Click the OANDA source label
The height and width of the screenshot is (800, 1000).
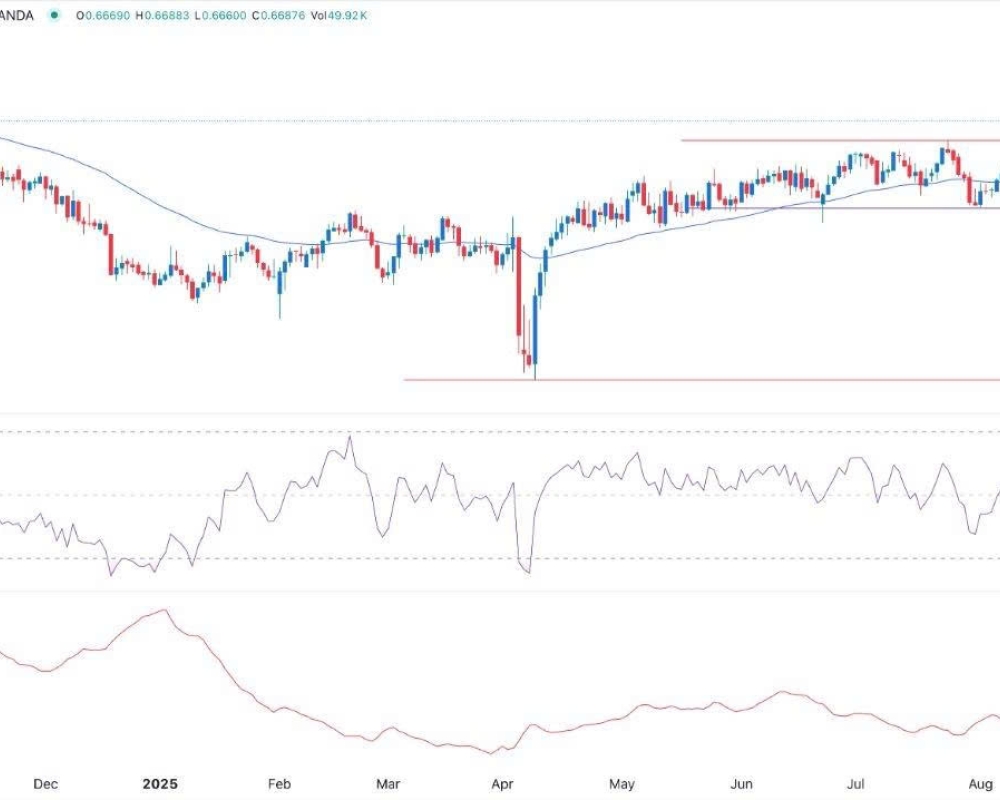[x=17, y=16]
